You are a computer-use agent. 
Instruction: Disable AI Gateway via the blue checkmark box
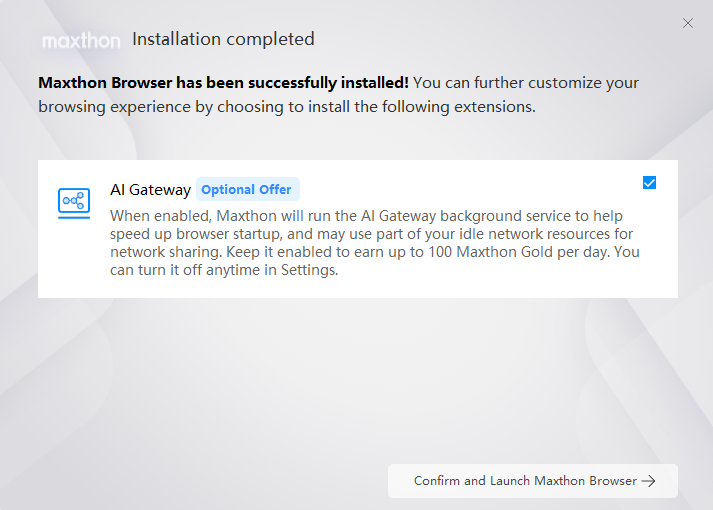click(649, 183)
